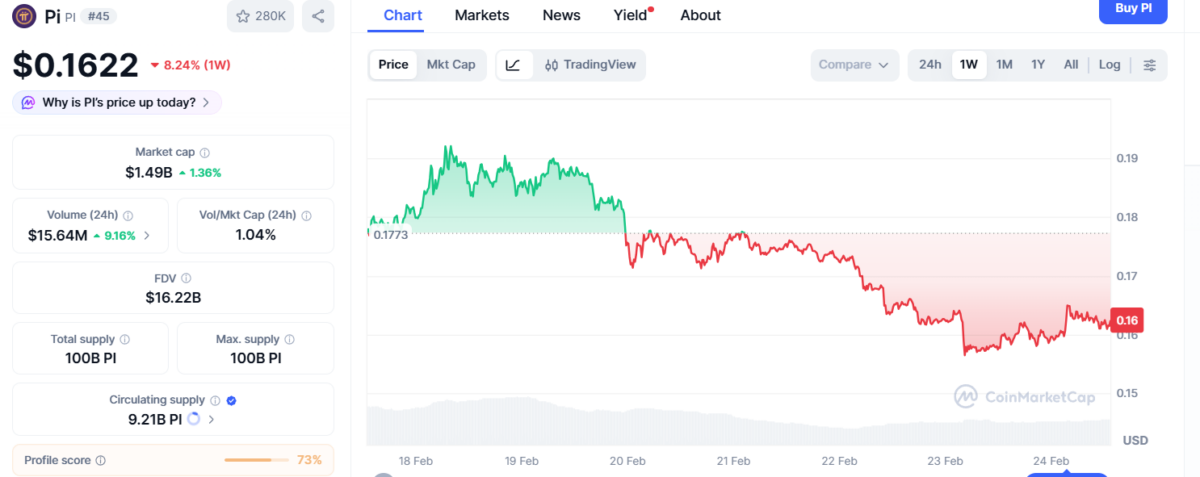Add Pi to watchlist via star button
The image size is (1200, 477).
(260, 16)
